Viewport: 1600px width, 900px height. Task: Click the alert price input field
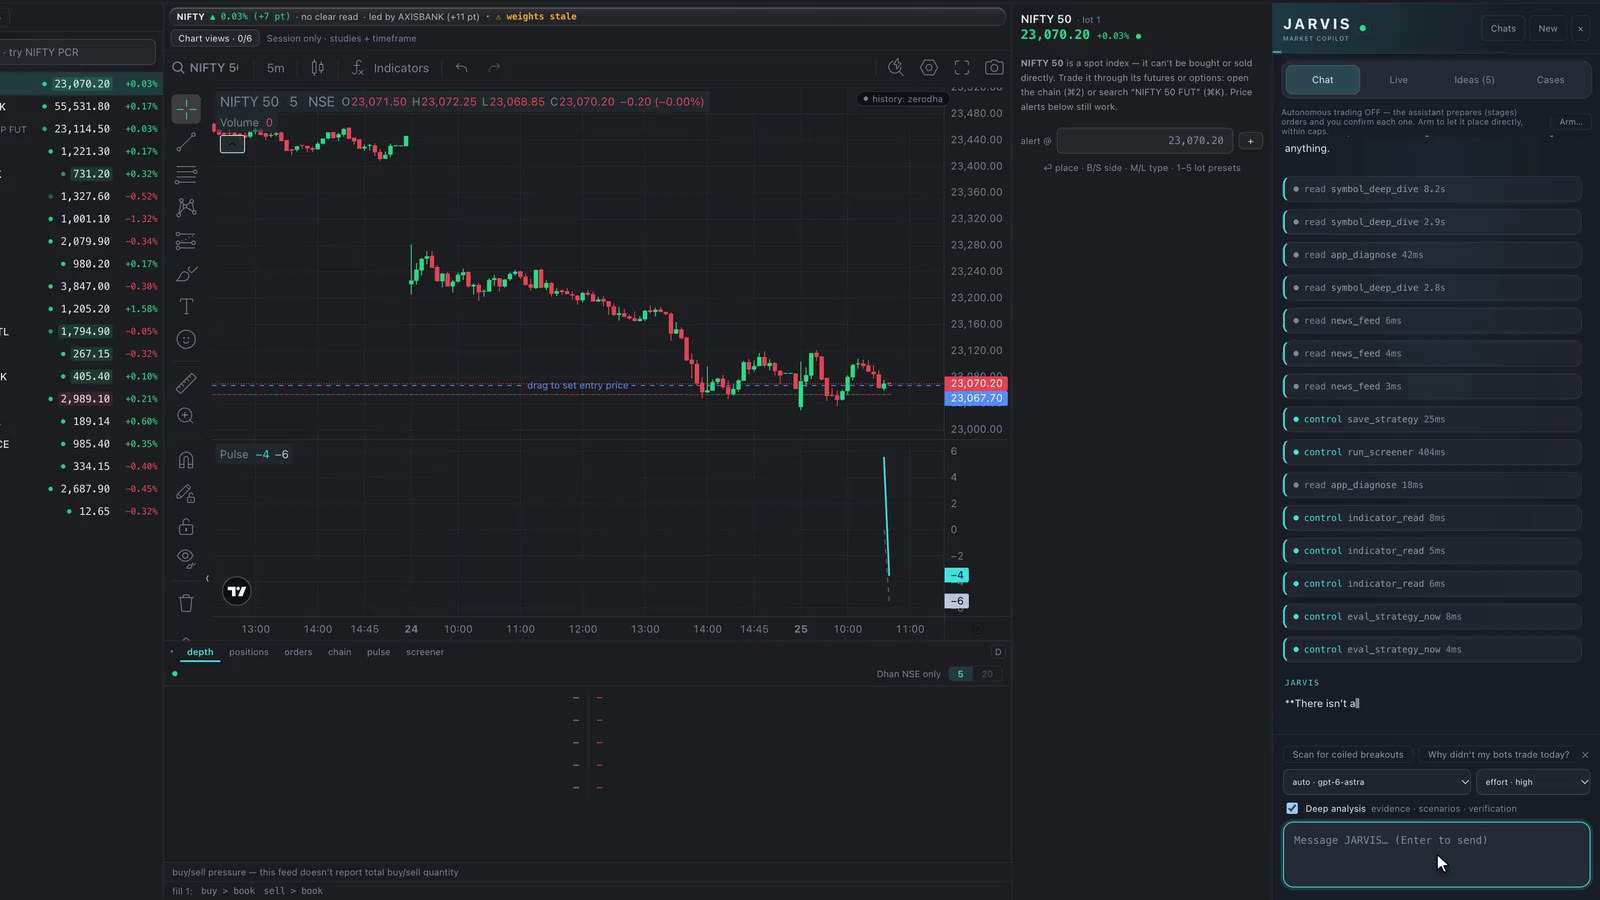[1146, 141]
